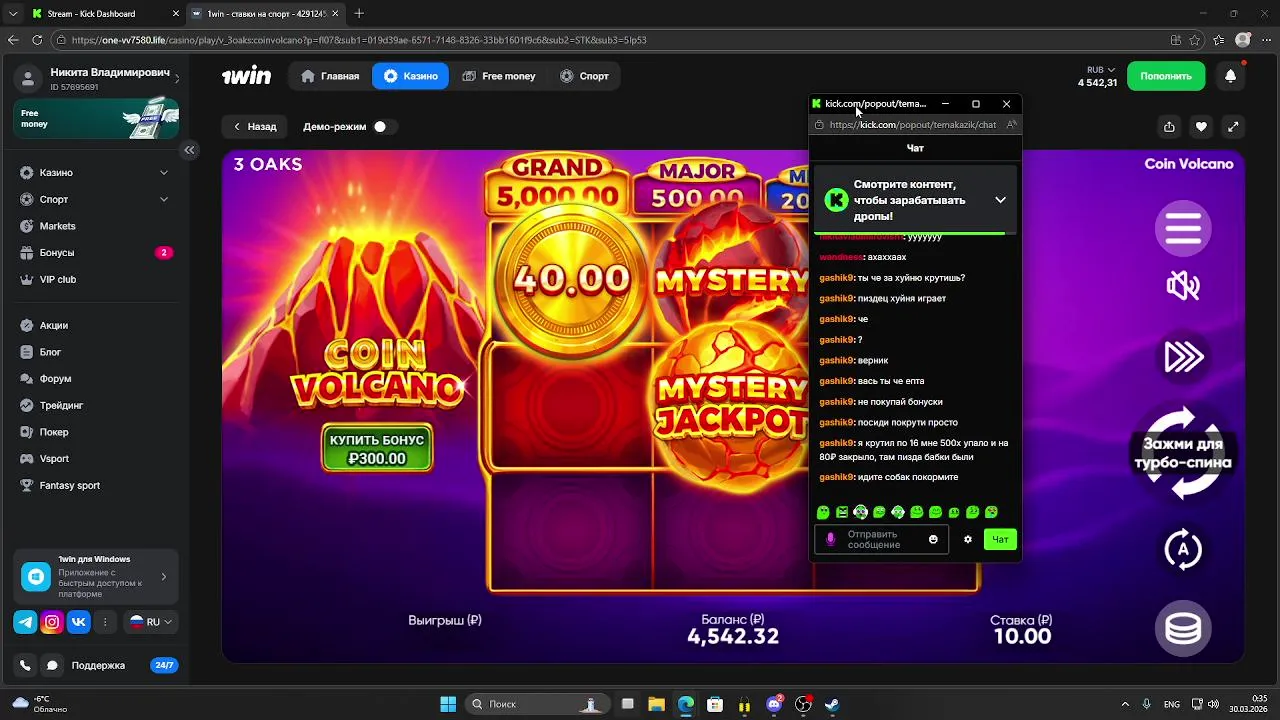Open the bet coins stack icon
Screen dimensions: 1280x720
[x=1183, y=629]
